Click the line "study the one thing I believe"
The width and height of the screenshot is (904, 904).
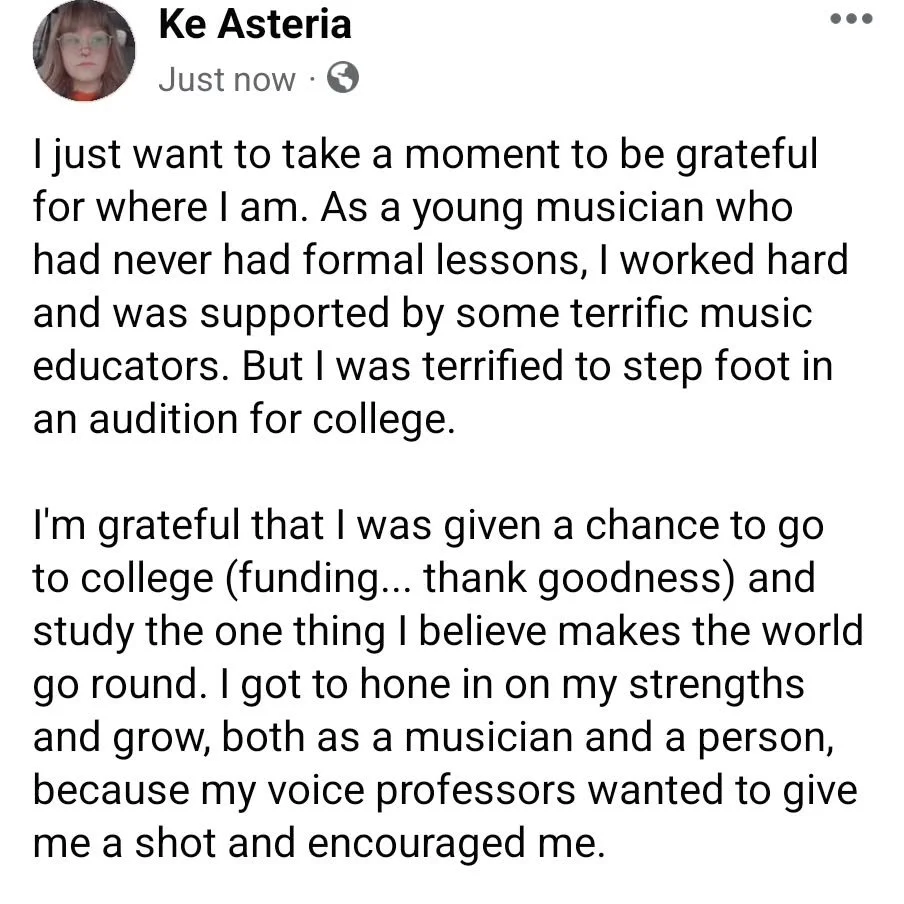447,630
